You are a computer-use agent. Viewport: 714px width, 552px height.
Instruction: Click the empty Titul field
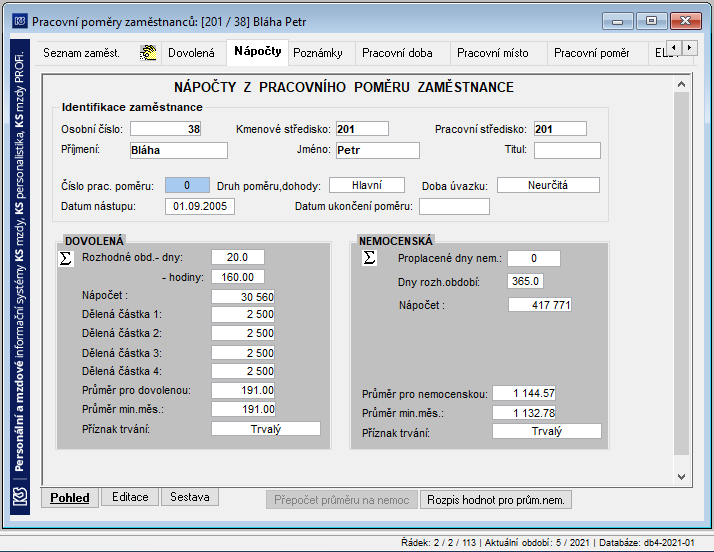coord(567,150)
